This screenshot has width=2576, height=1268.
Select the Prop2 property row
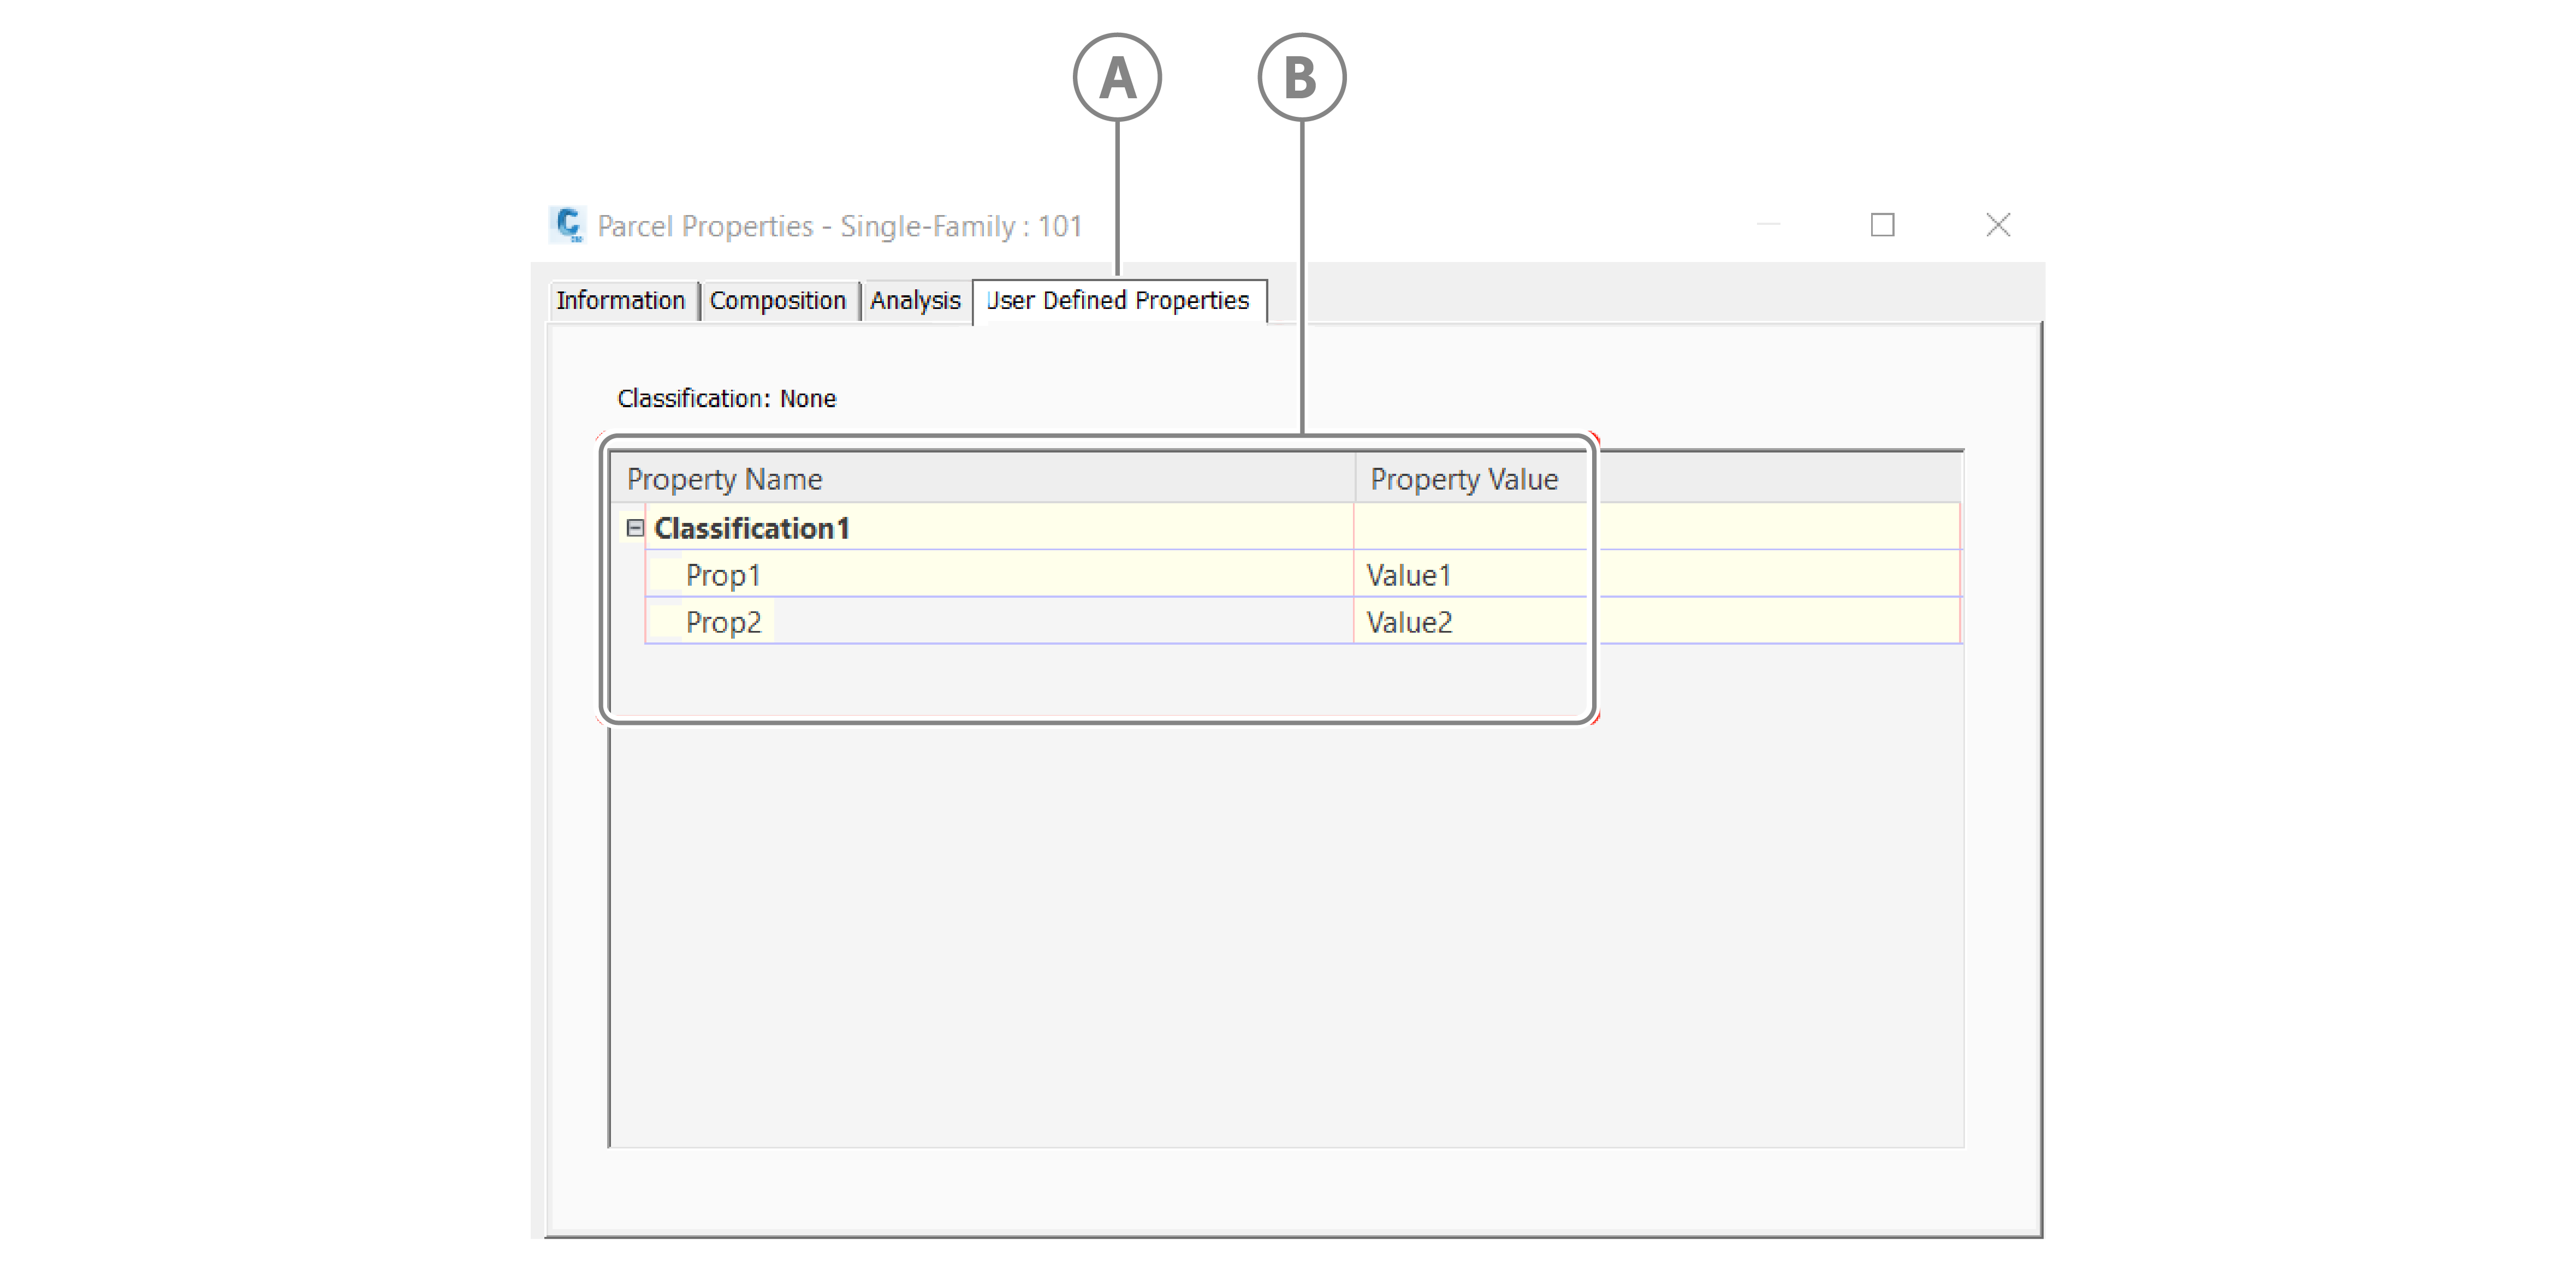point(723,622)
